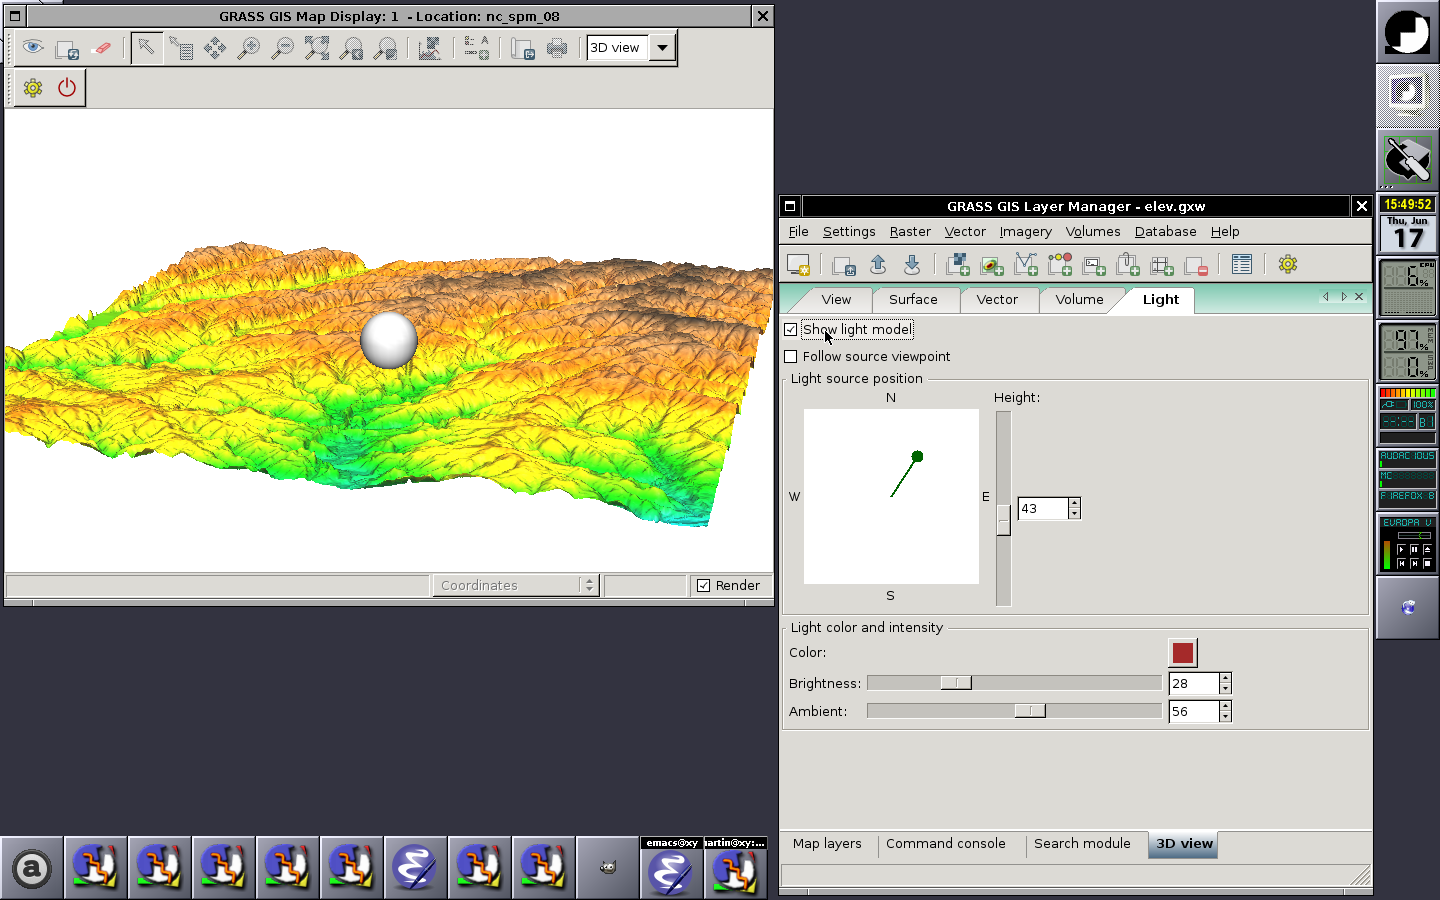Click the Ambient slider handle
Screen dimensions: 1440x900
(1030, 711)
